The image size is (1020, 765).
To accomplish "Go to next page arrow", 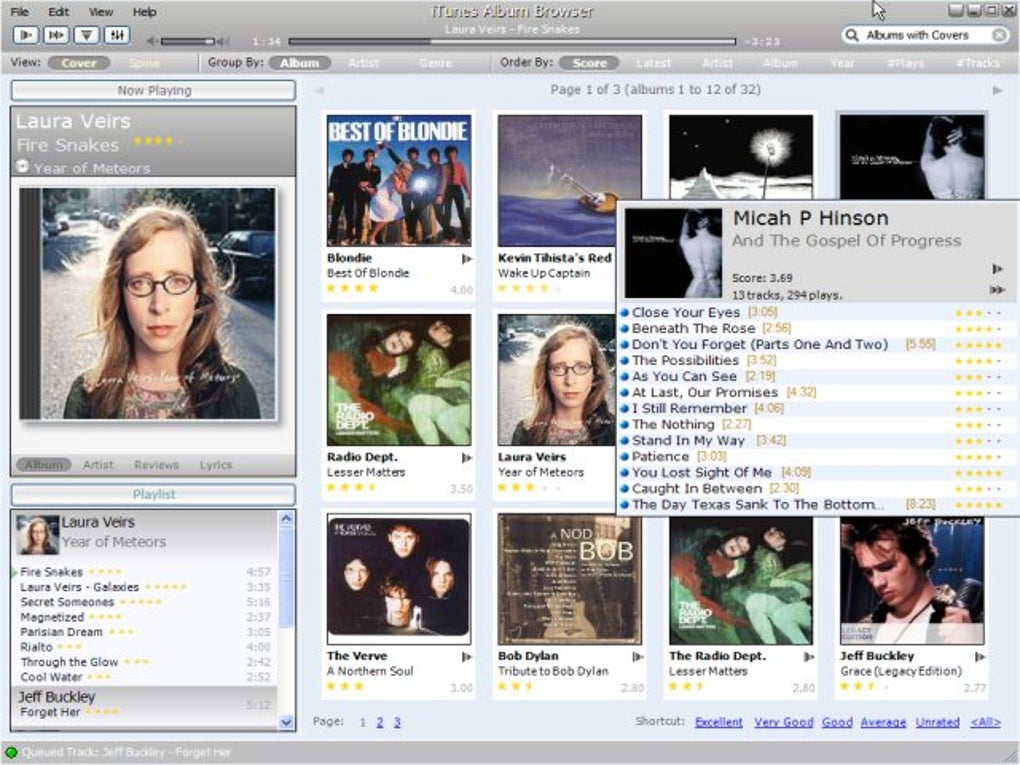I will pyautogui.click(x=997, y=90).
